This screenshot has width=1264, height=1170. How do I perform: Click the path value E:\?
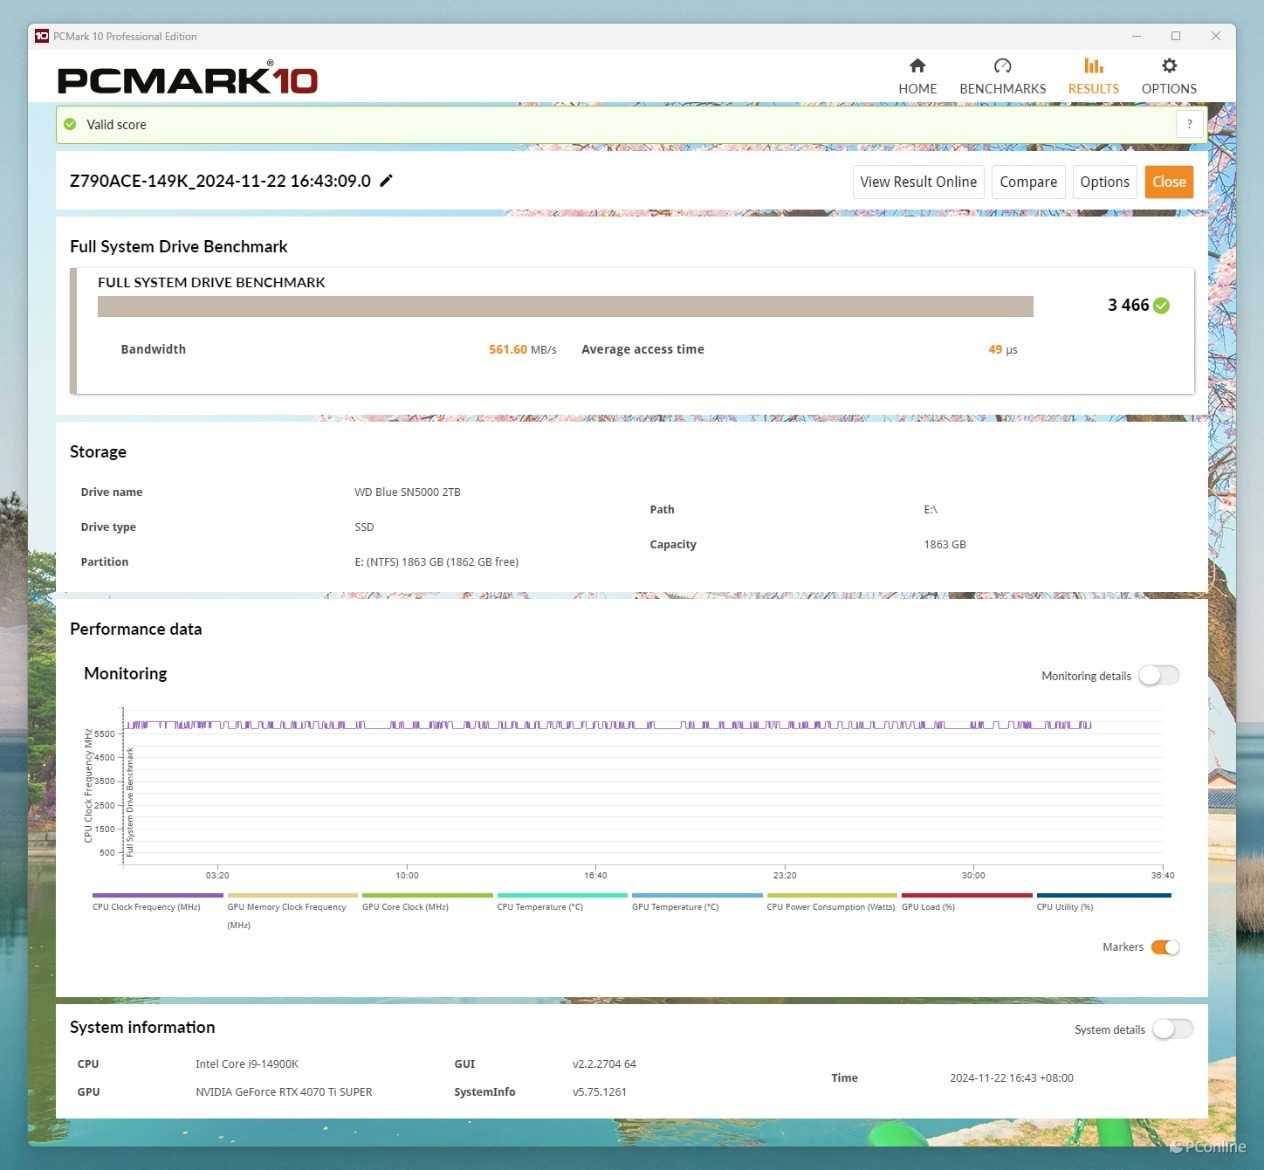tap(930, 510)
